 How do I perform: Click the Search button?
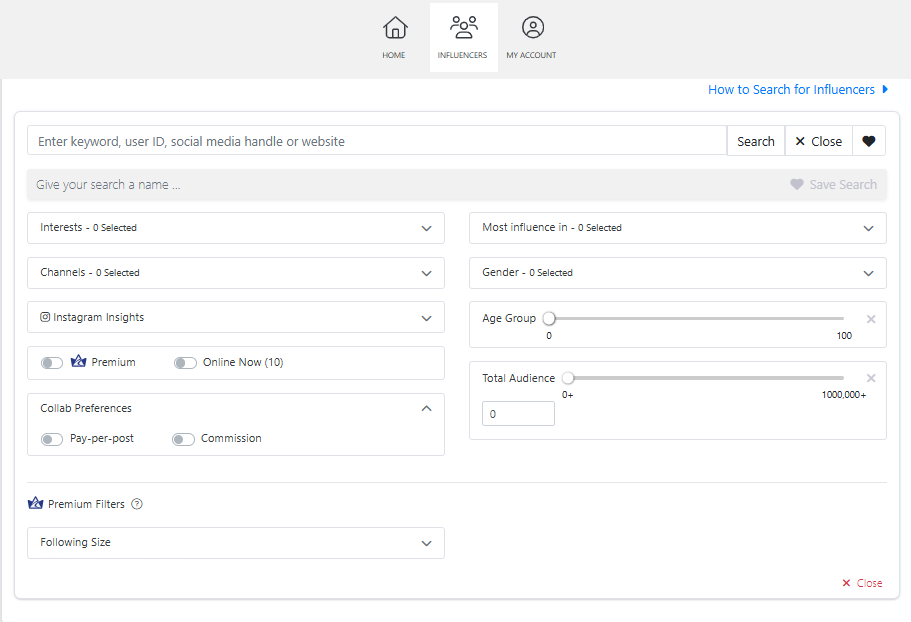pyautogui.click(x=756, y=141)
